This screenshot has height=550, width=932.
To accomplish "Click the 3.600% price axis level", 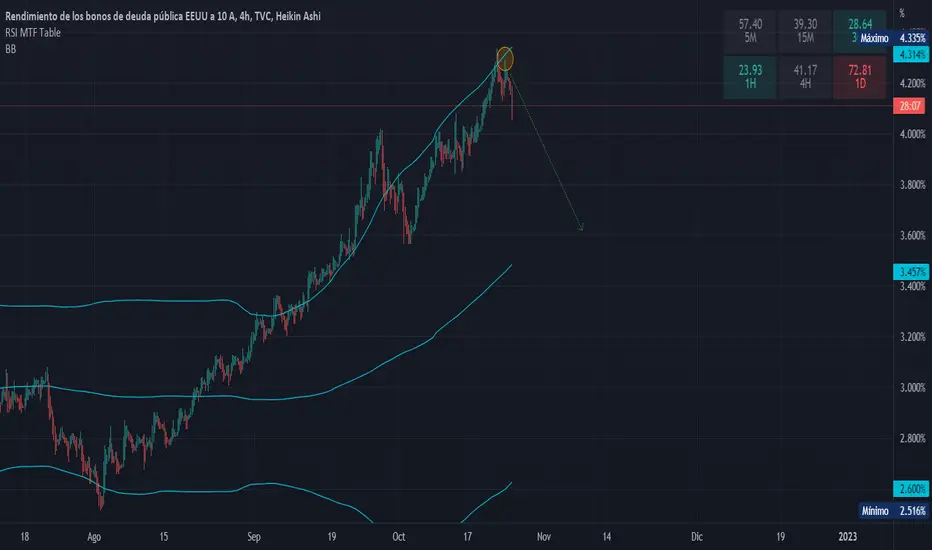I will [x=912, y=235].
